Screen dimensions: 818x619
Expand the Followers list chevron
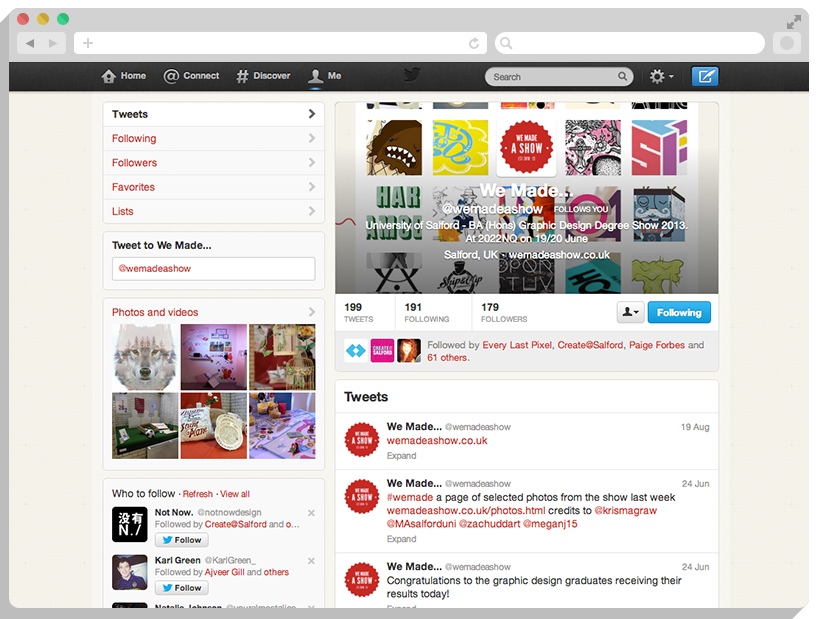[x=312, y=163]
